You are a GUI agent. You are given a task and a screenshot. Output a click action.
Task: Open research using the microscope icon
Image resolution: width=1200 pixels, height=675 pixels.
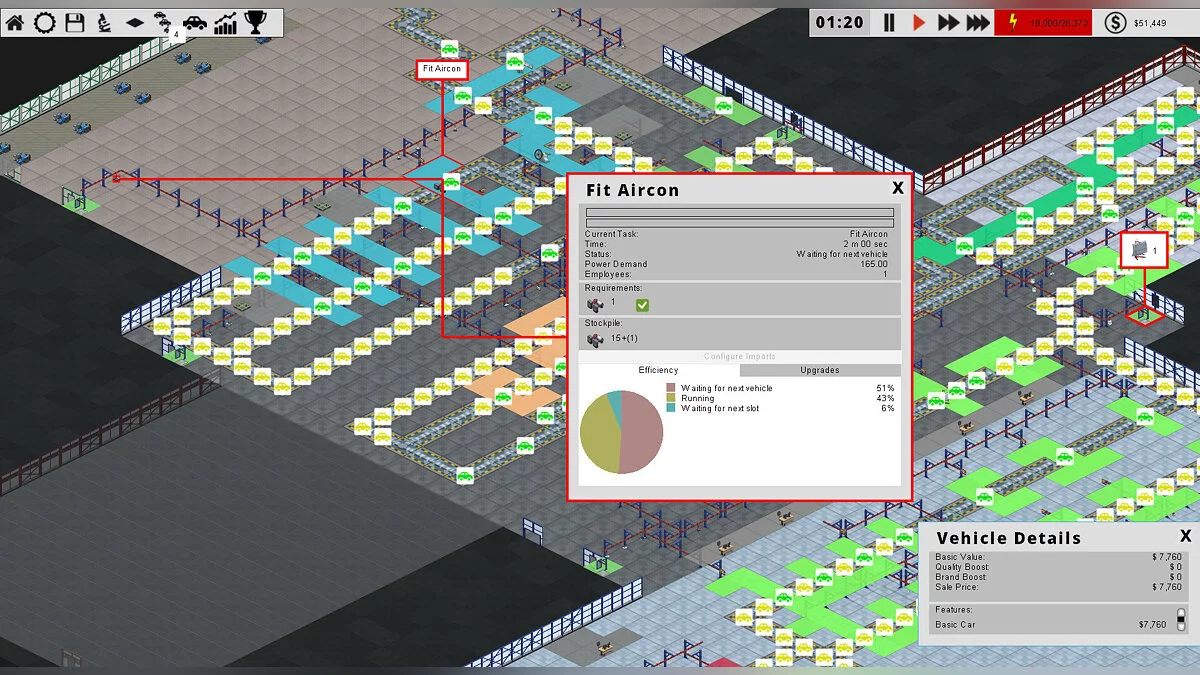(x=104, y=23)
